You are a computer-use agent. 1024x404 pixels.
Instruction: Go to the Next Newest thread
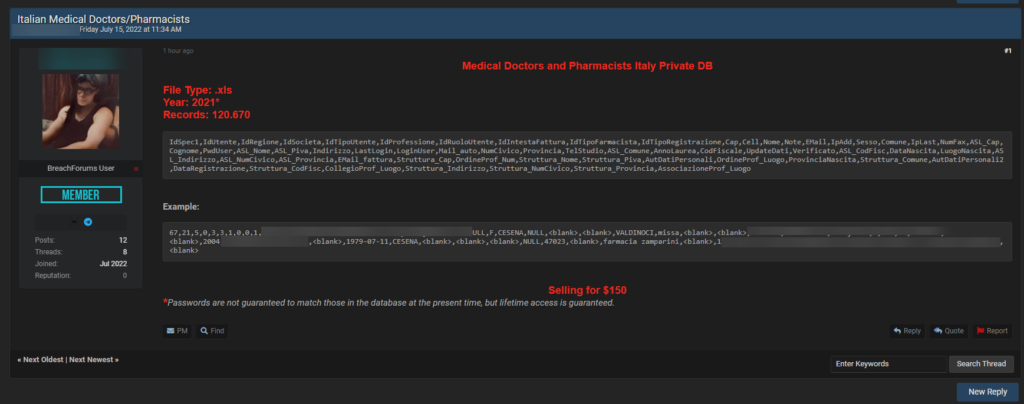coord(94,359)
